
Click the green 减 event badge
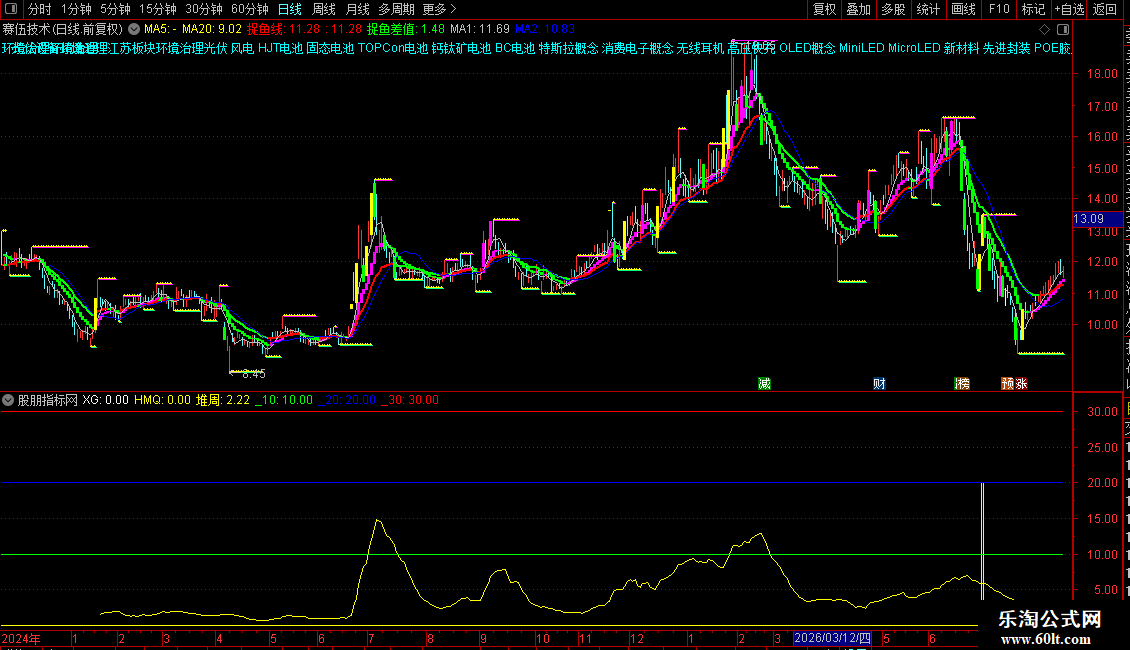click(765, 383)
